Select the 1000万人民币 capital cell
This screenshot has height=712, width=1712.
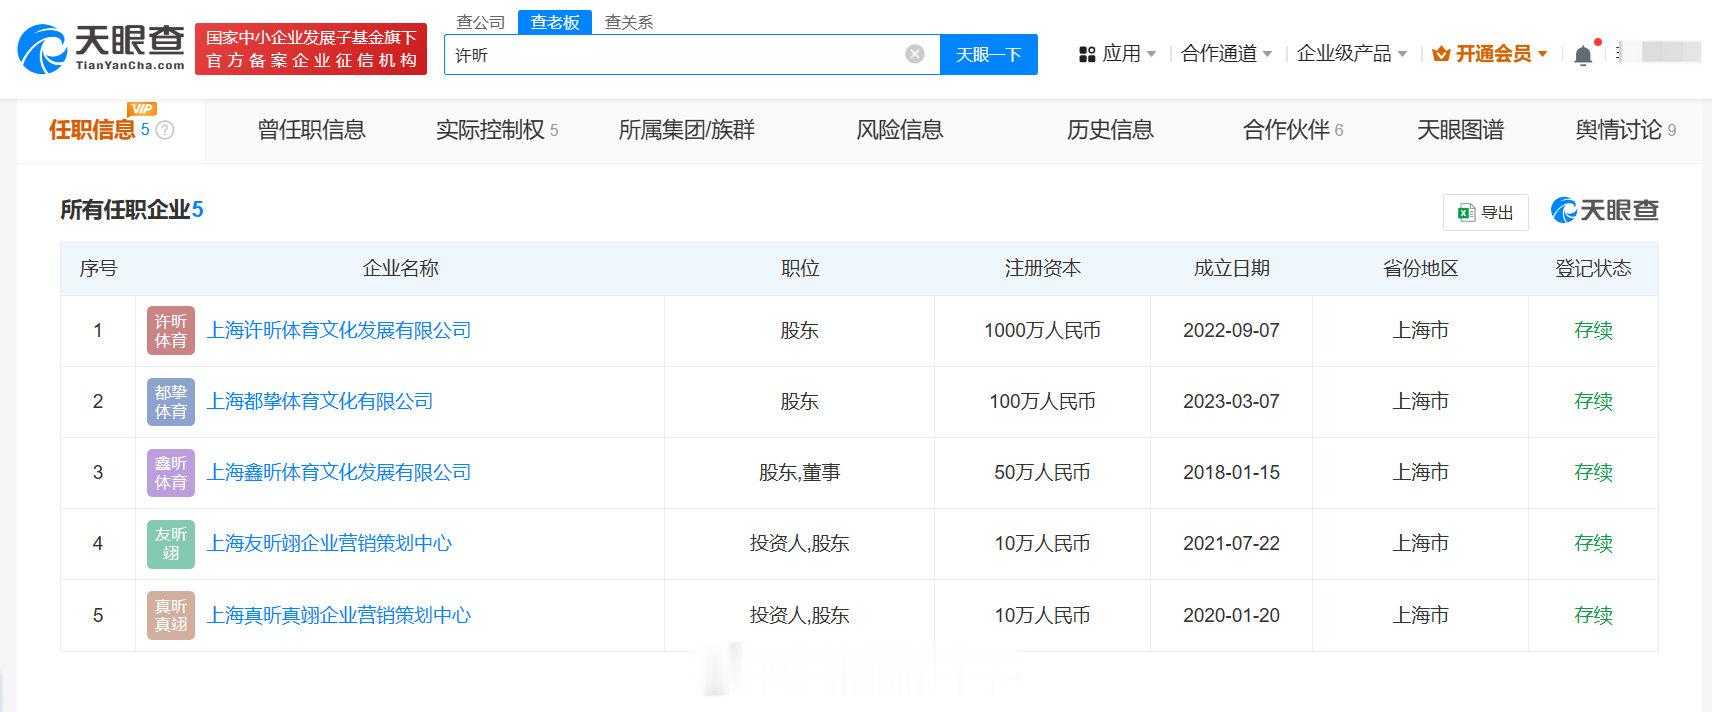(1042, 330)
